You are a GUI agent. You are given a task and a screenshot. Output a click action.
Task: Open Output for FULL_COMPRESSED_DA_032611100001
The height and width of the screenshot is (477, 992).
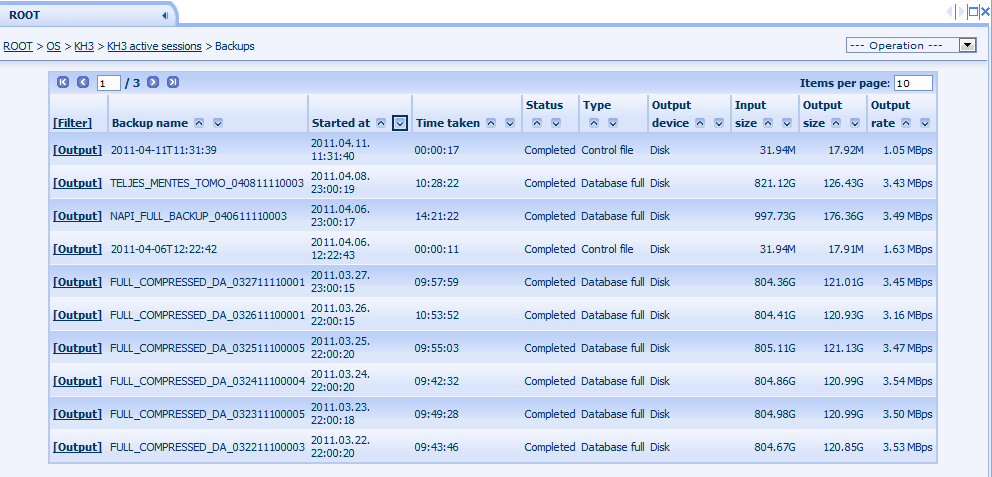pos(77,315)
